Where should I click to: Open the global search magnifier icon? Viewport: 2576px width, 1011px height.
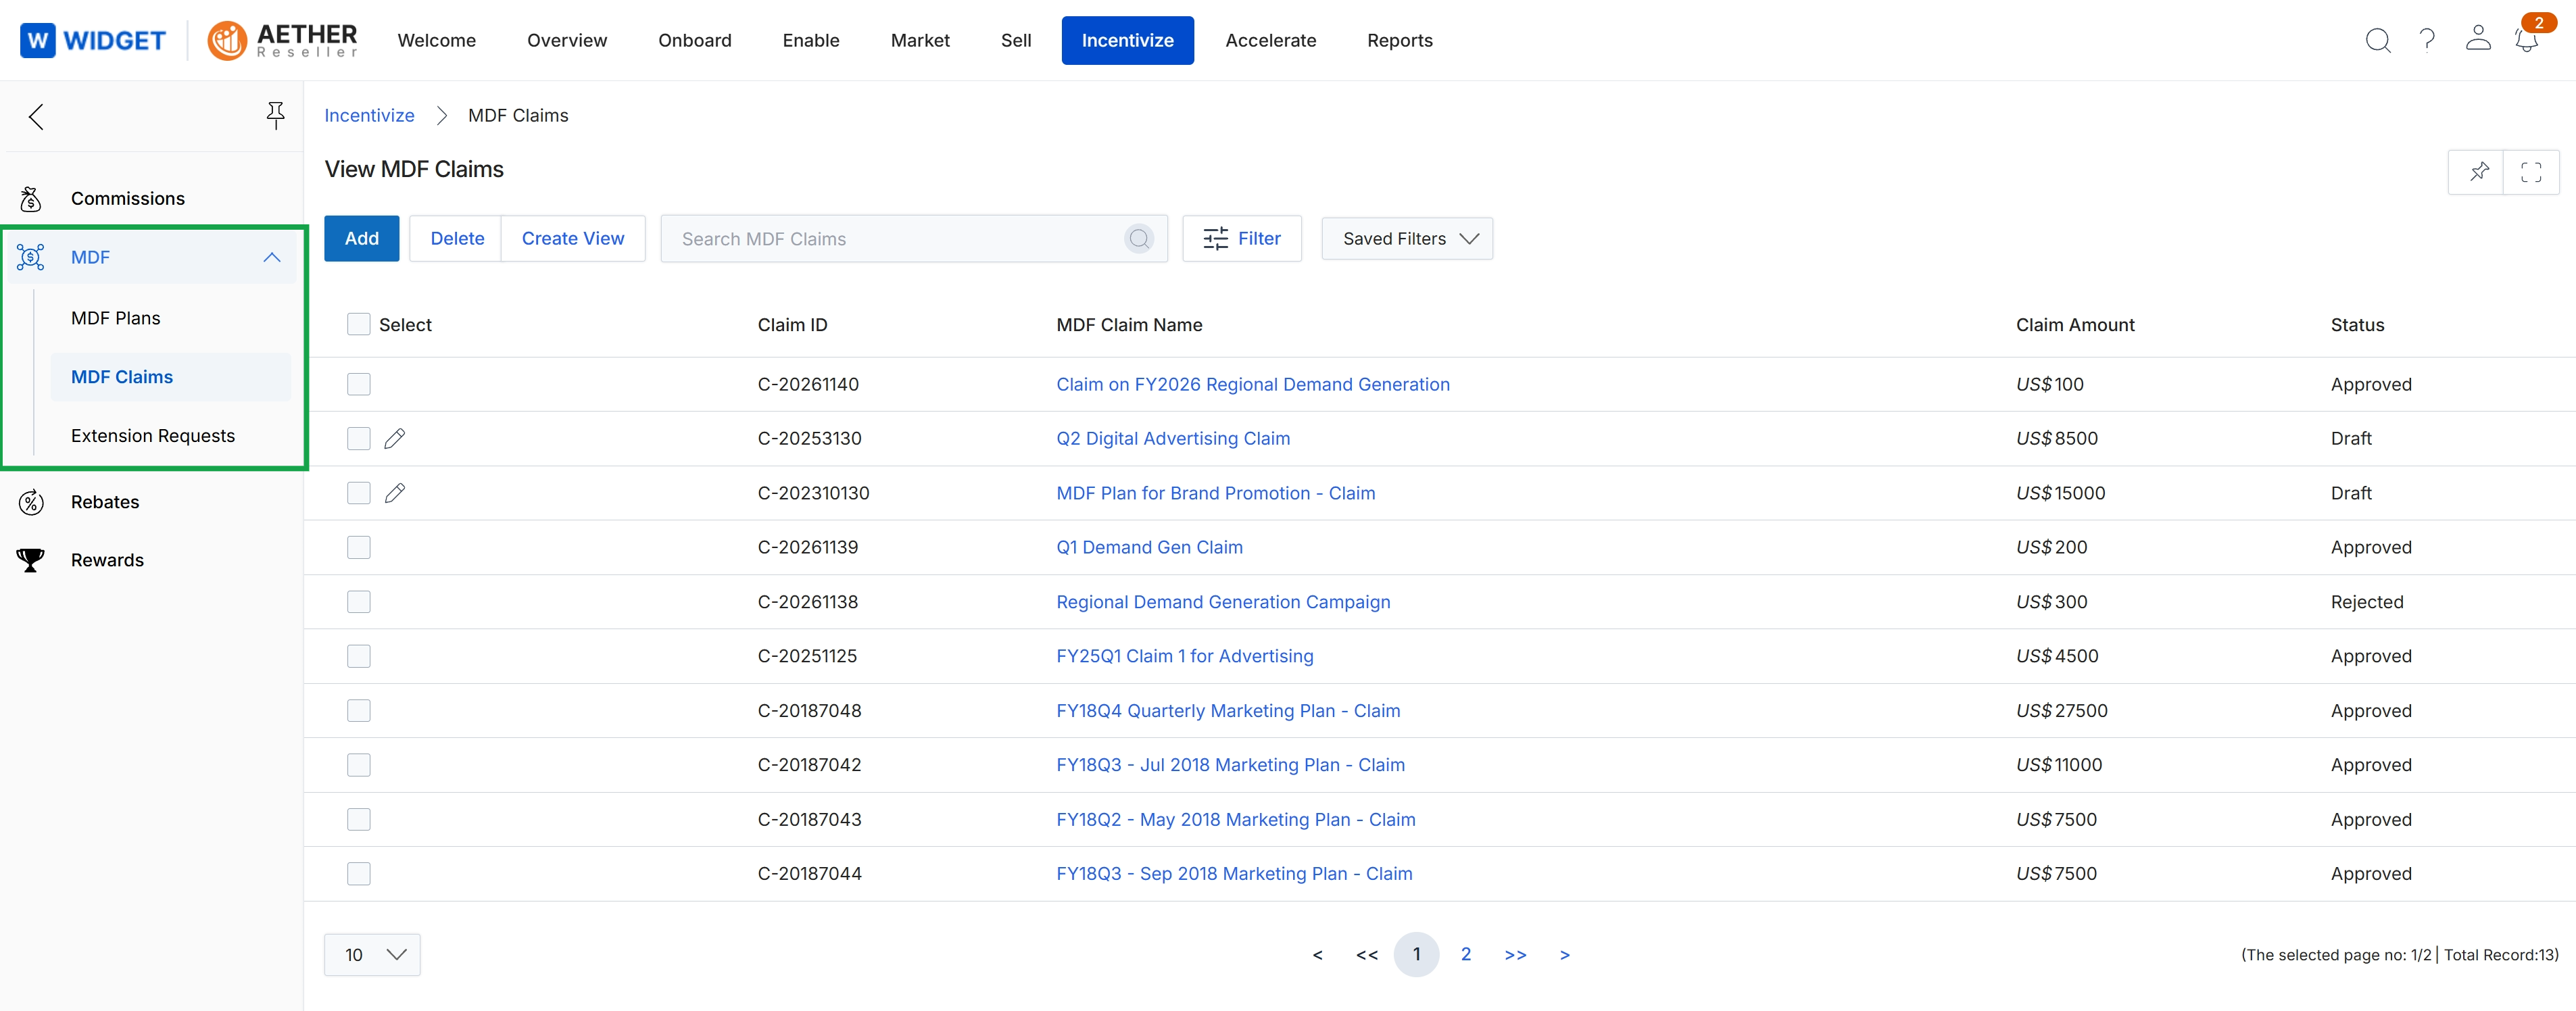click(x=2377, y=40)
